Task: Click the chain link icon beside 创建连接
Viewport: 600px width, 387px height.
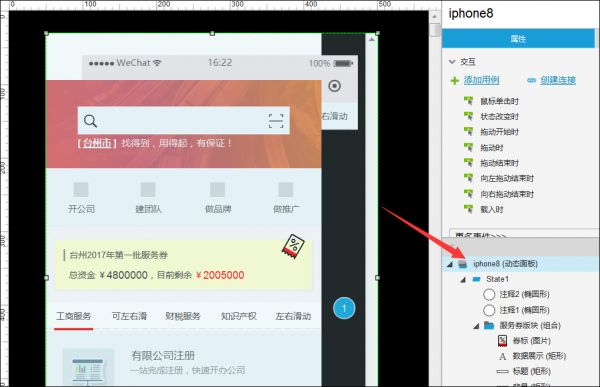Action: coord(532,80)
